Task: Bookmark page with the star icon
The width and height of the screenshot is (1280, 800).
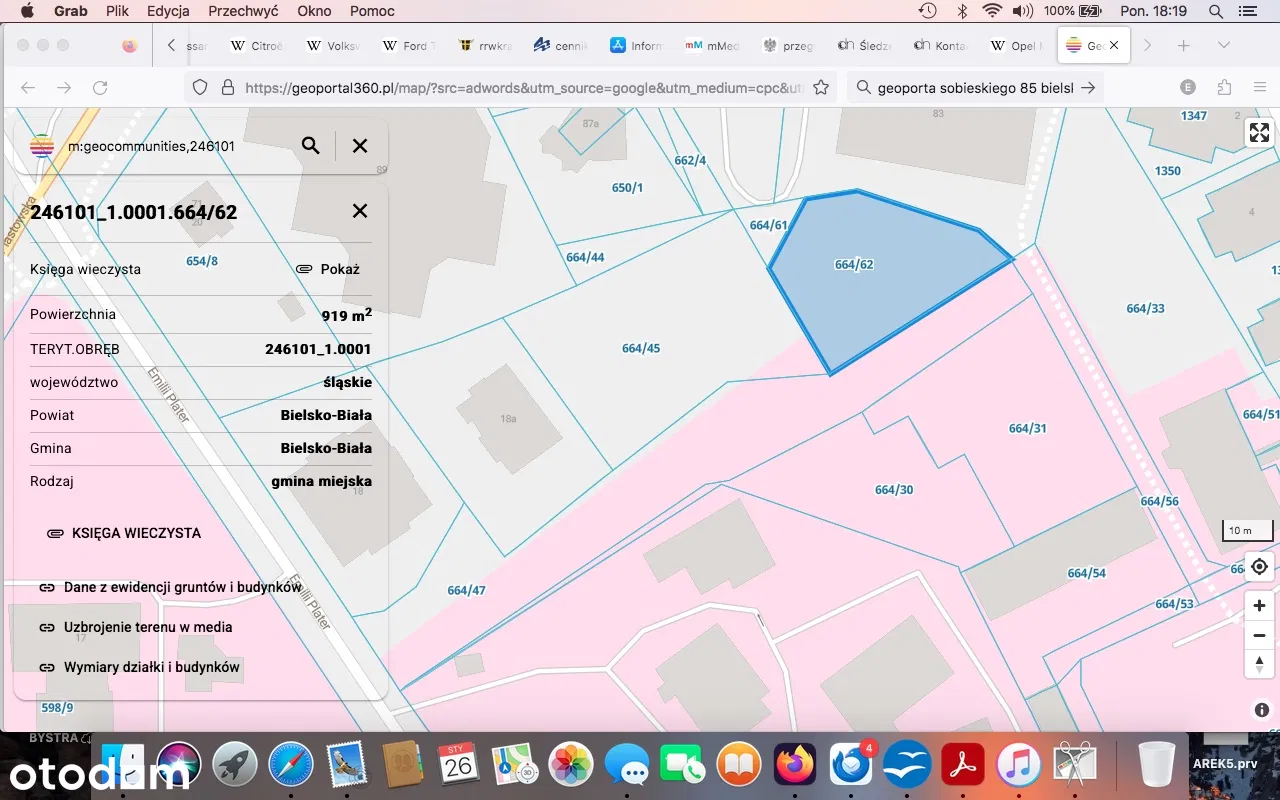Action: tap(821, 88)
